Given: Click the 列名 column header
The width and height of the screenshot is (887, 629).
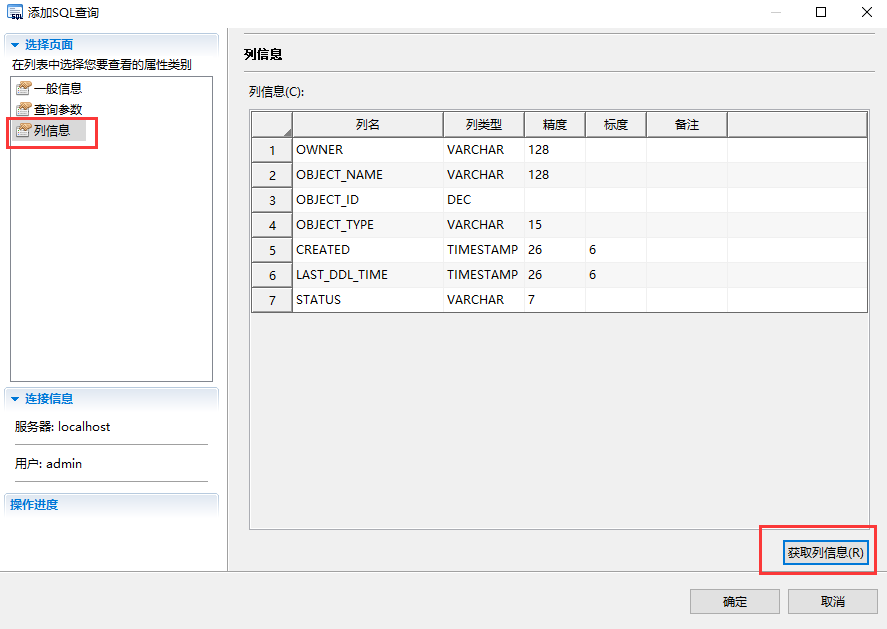Looking at the screenshot, I should coord(368,124).
